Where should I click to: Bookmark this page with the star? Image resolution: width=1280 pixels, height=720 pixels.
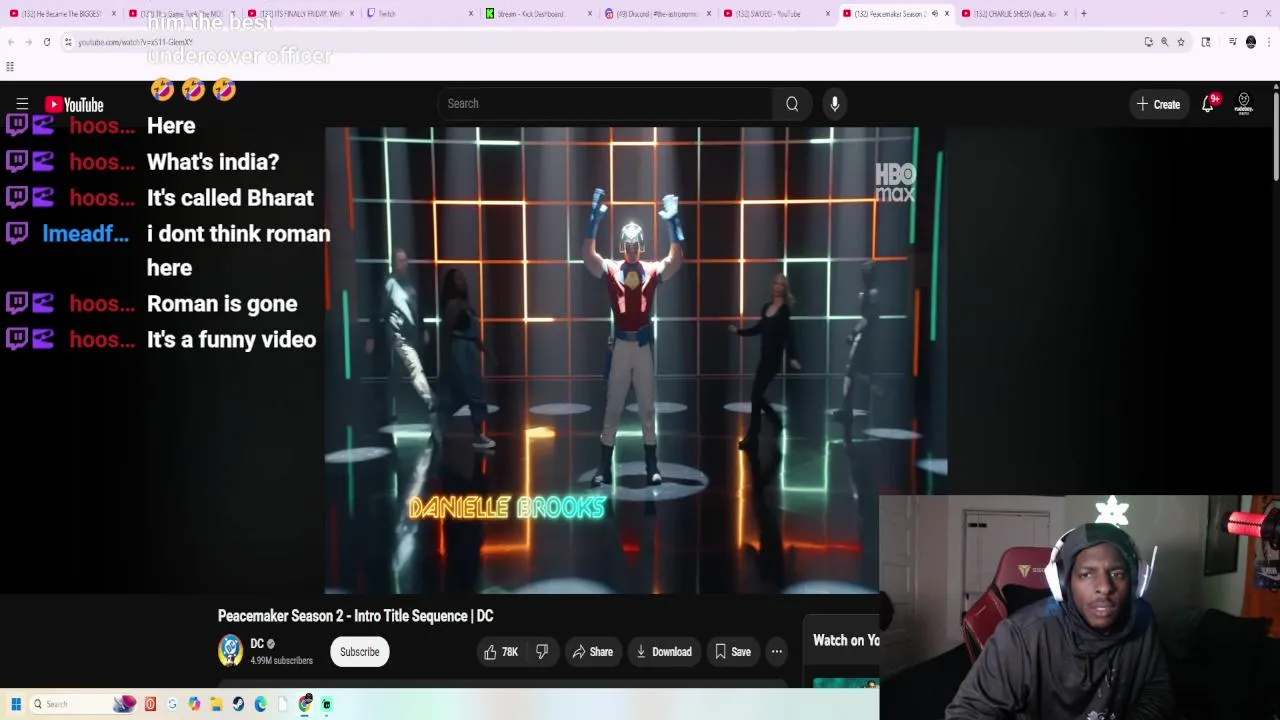pyautogui.click(x=1181, y=42)
